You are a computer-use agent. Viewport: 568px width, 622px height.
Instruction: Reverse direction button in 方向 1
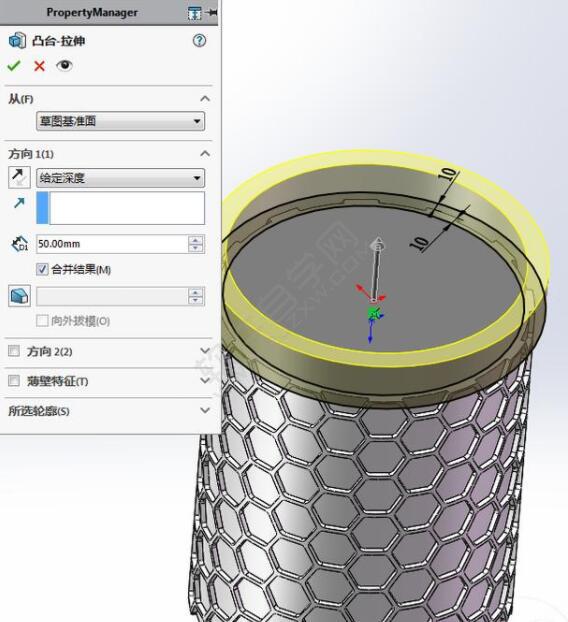[19, 177]
